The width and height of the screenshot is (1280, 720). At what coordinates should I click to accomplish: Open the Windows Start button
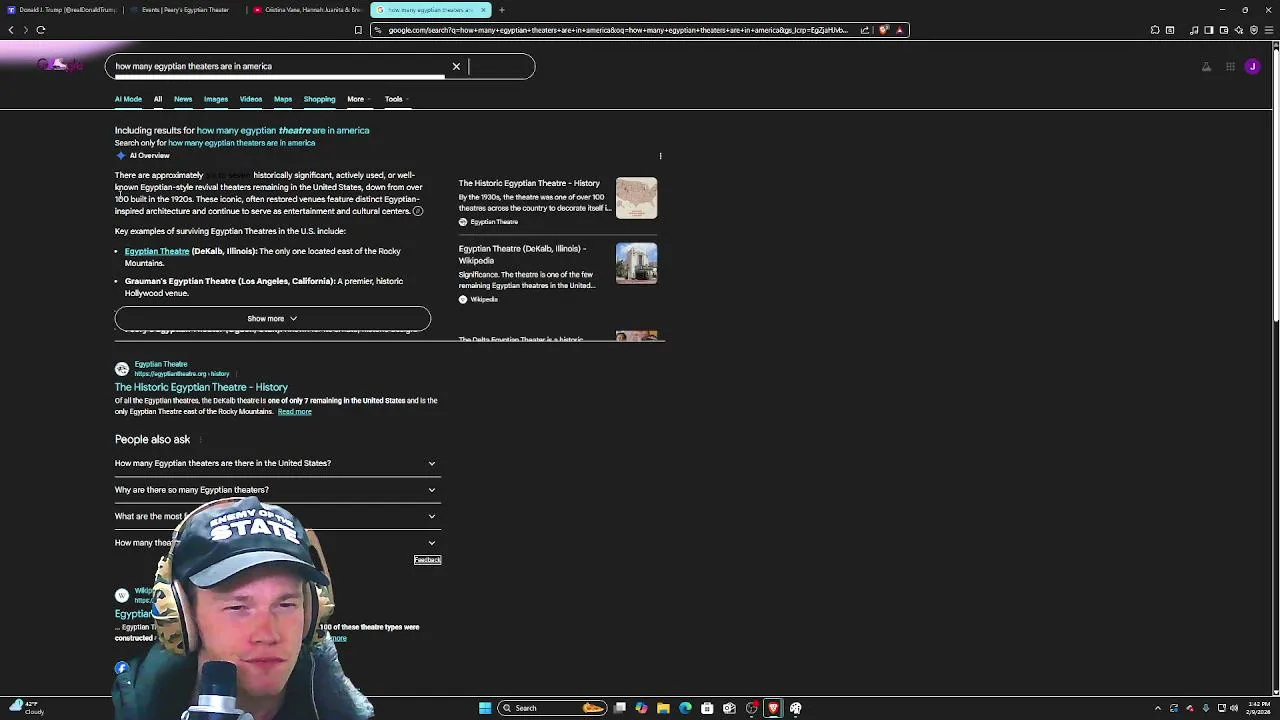pos(485,708)
